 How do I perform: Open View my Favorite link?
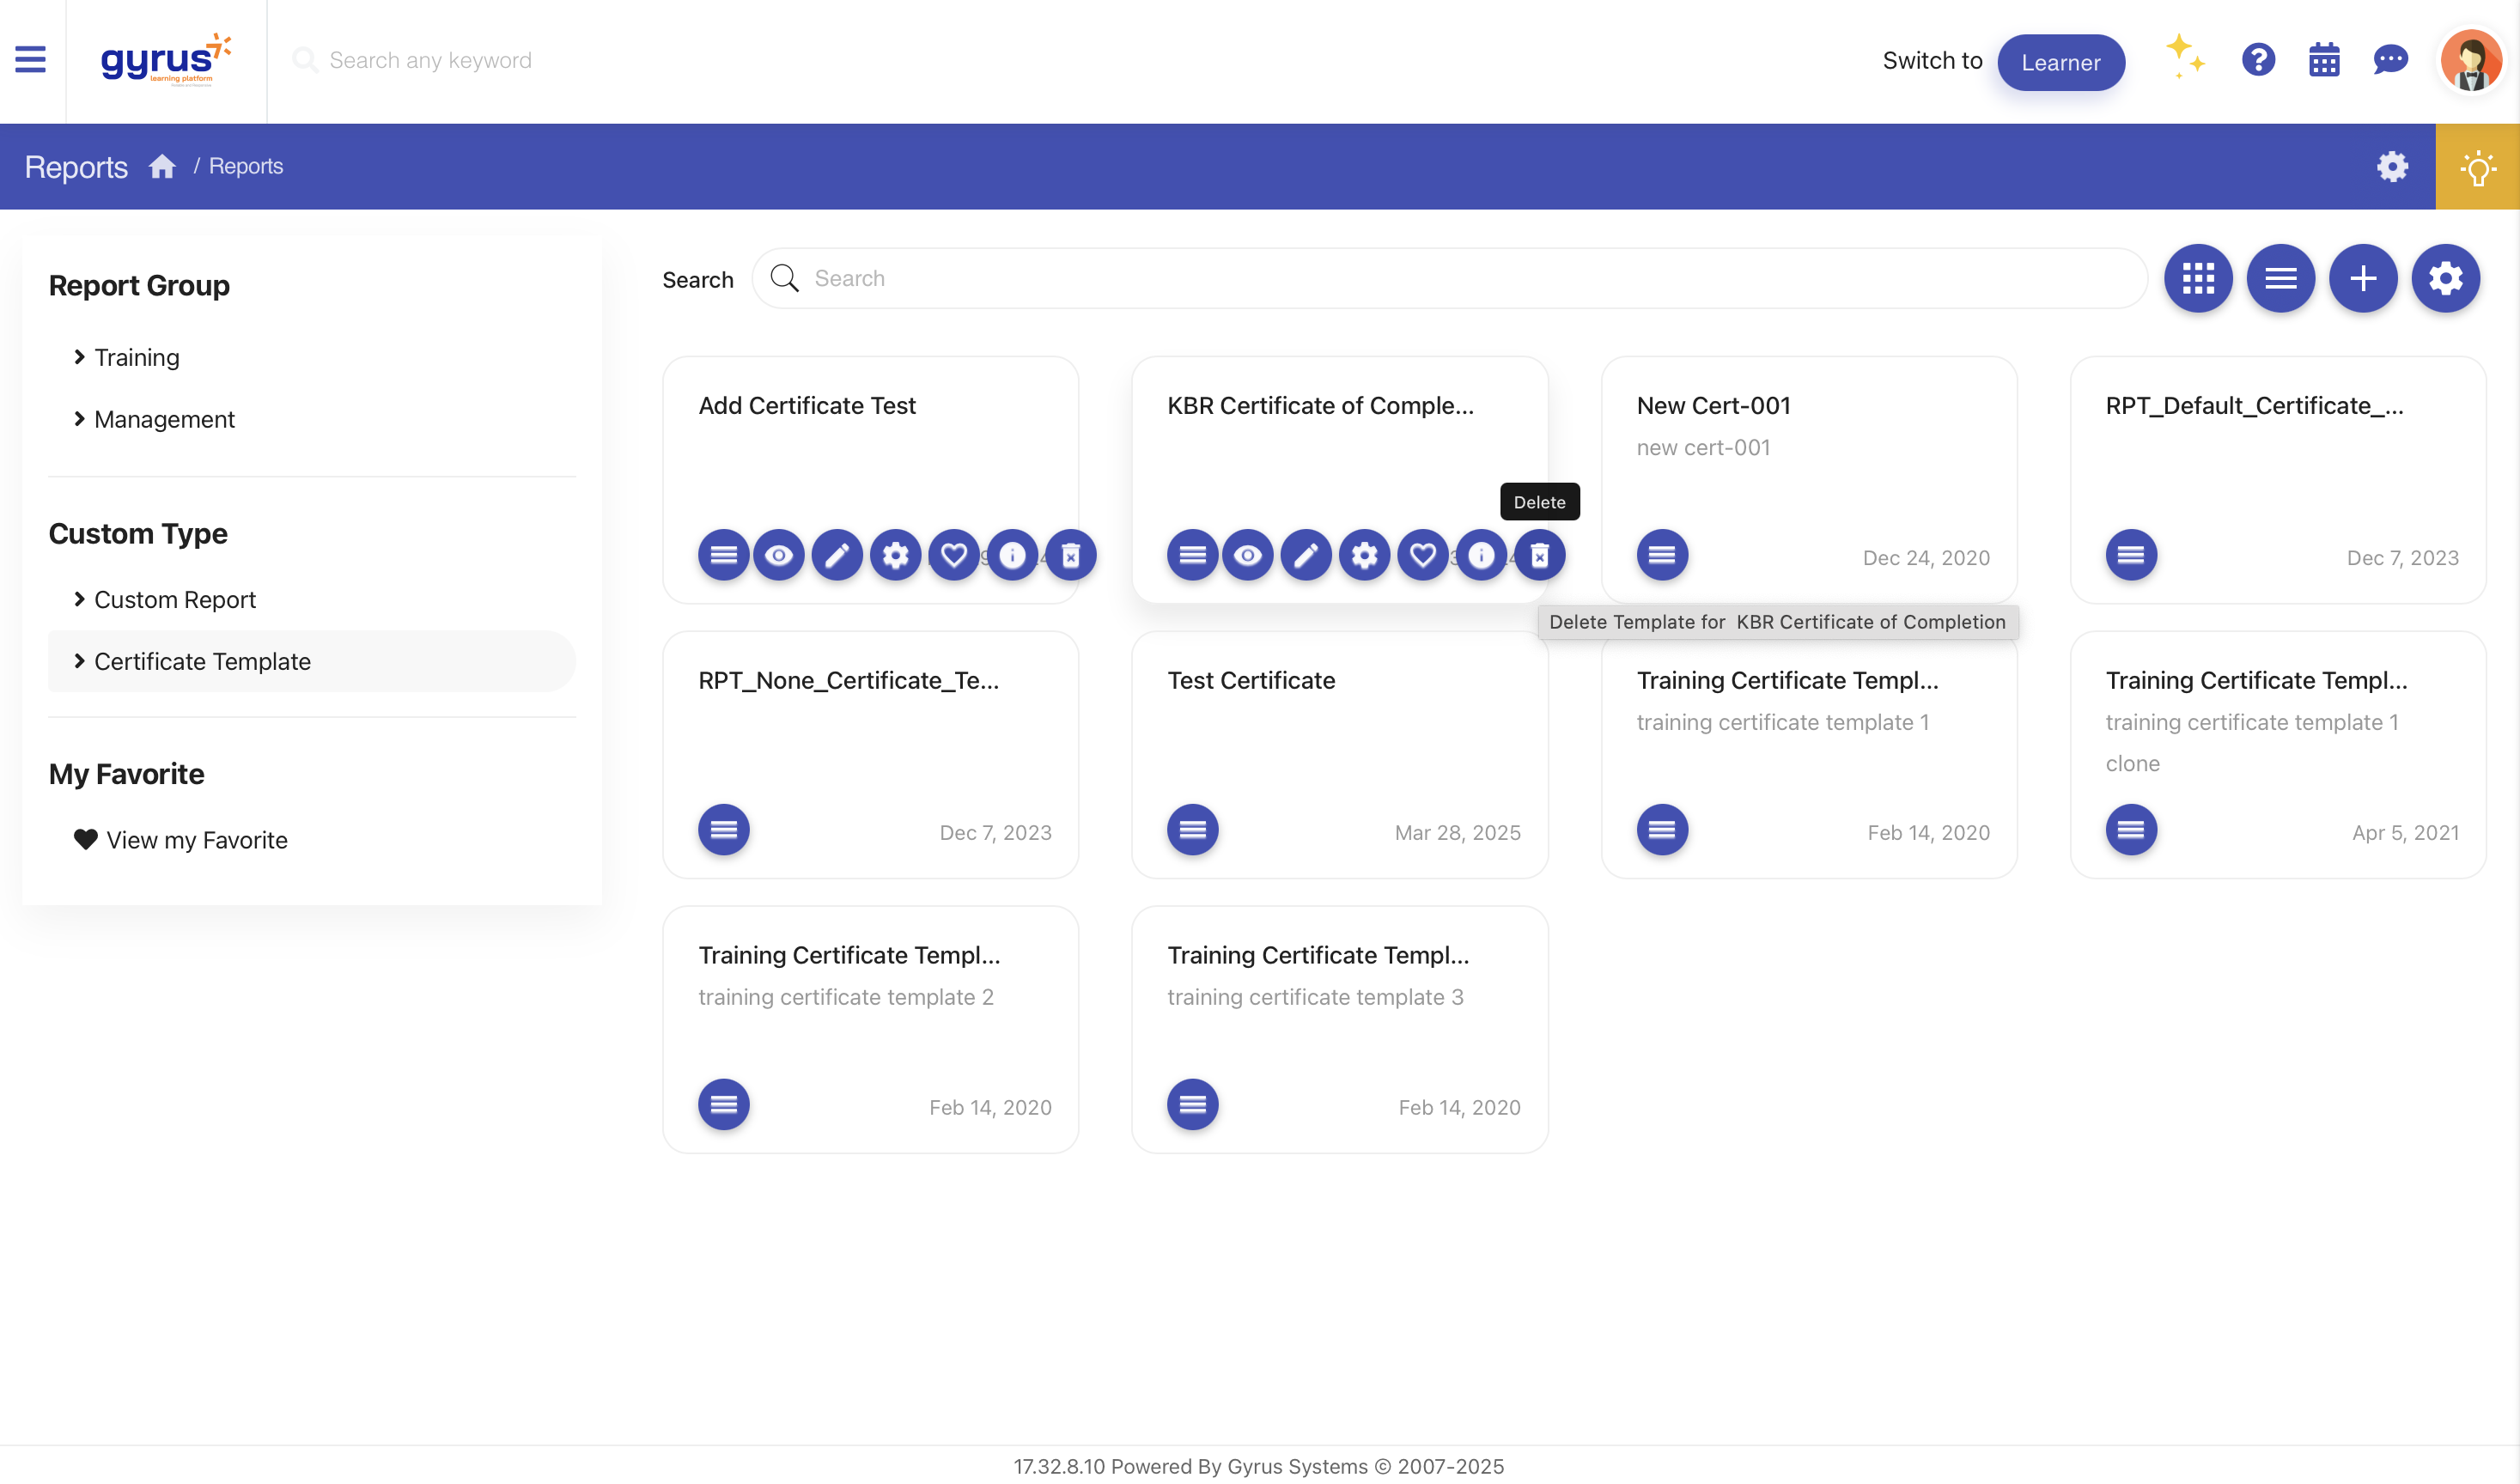click(x=196, y=840)
